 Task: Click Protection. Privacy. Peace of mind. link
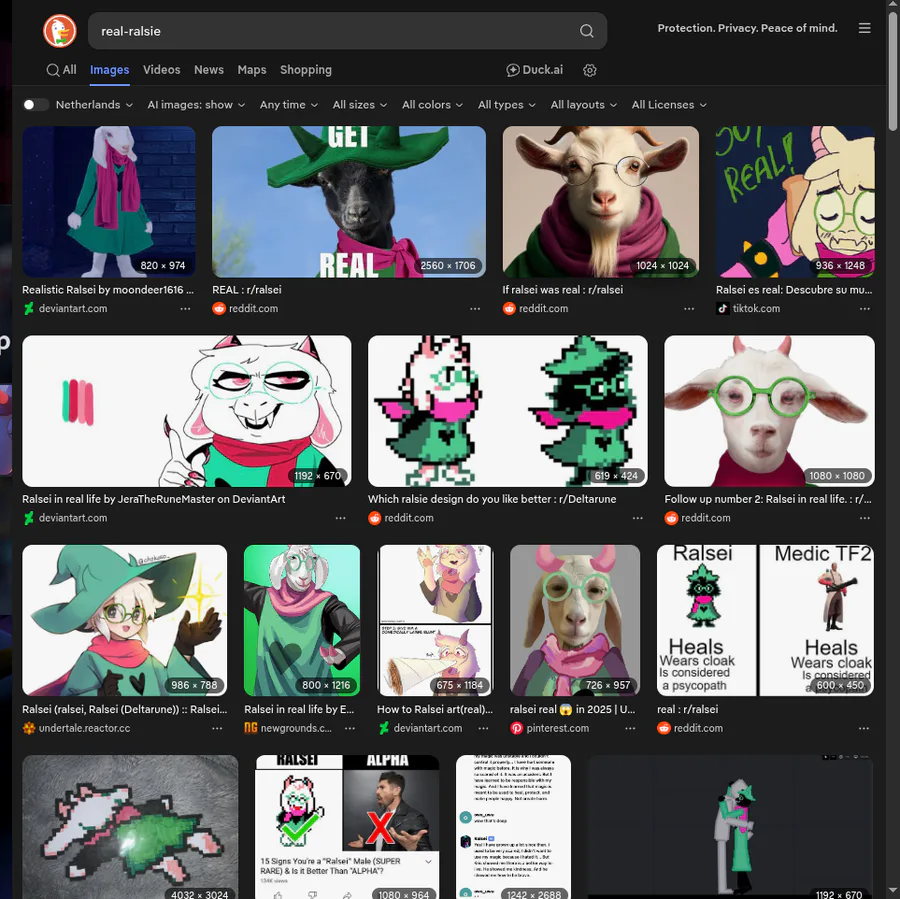(x=747, y=28)
